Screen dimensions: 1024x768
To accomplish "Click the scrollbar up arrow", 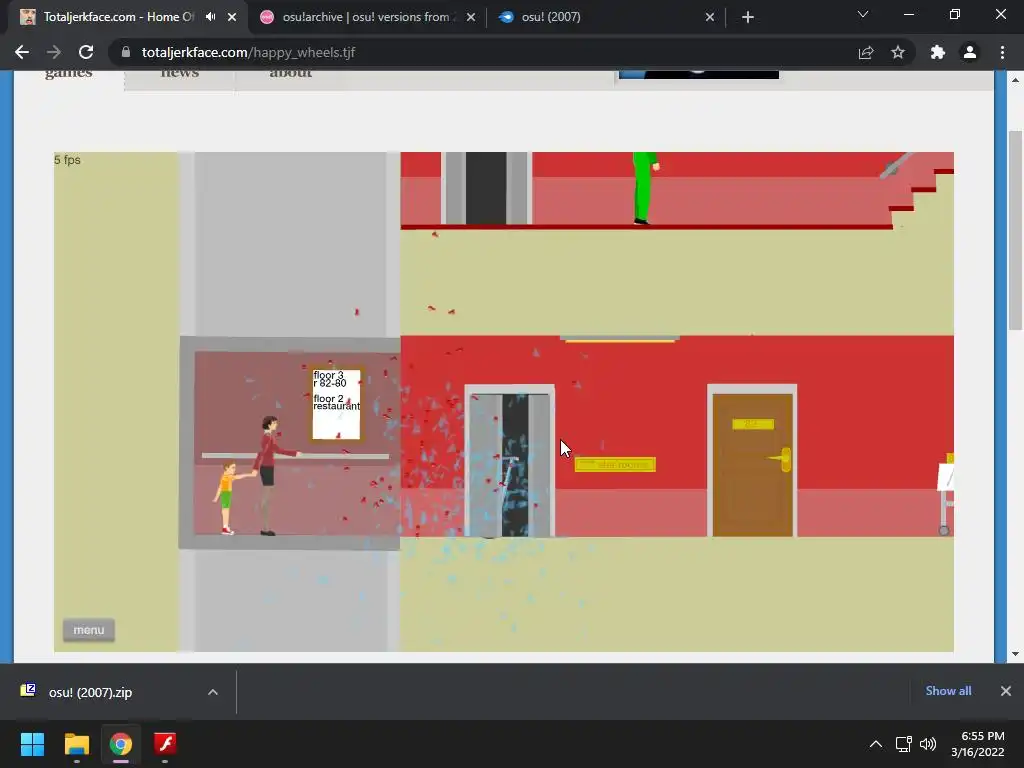I will click(x=1015, y=80).
